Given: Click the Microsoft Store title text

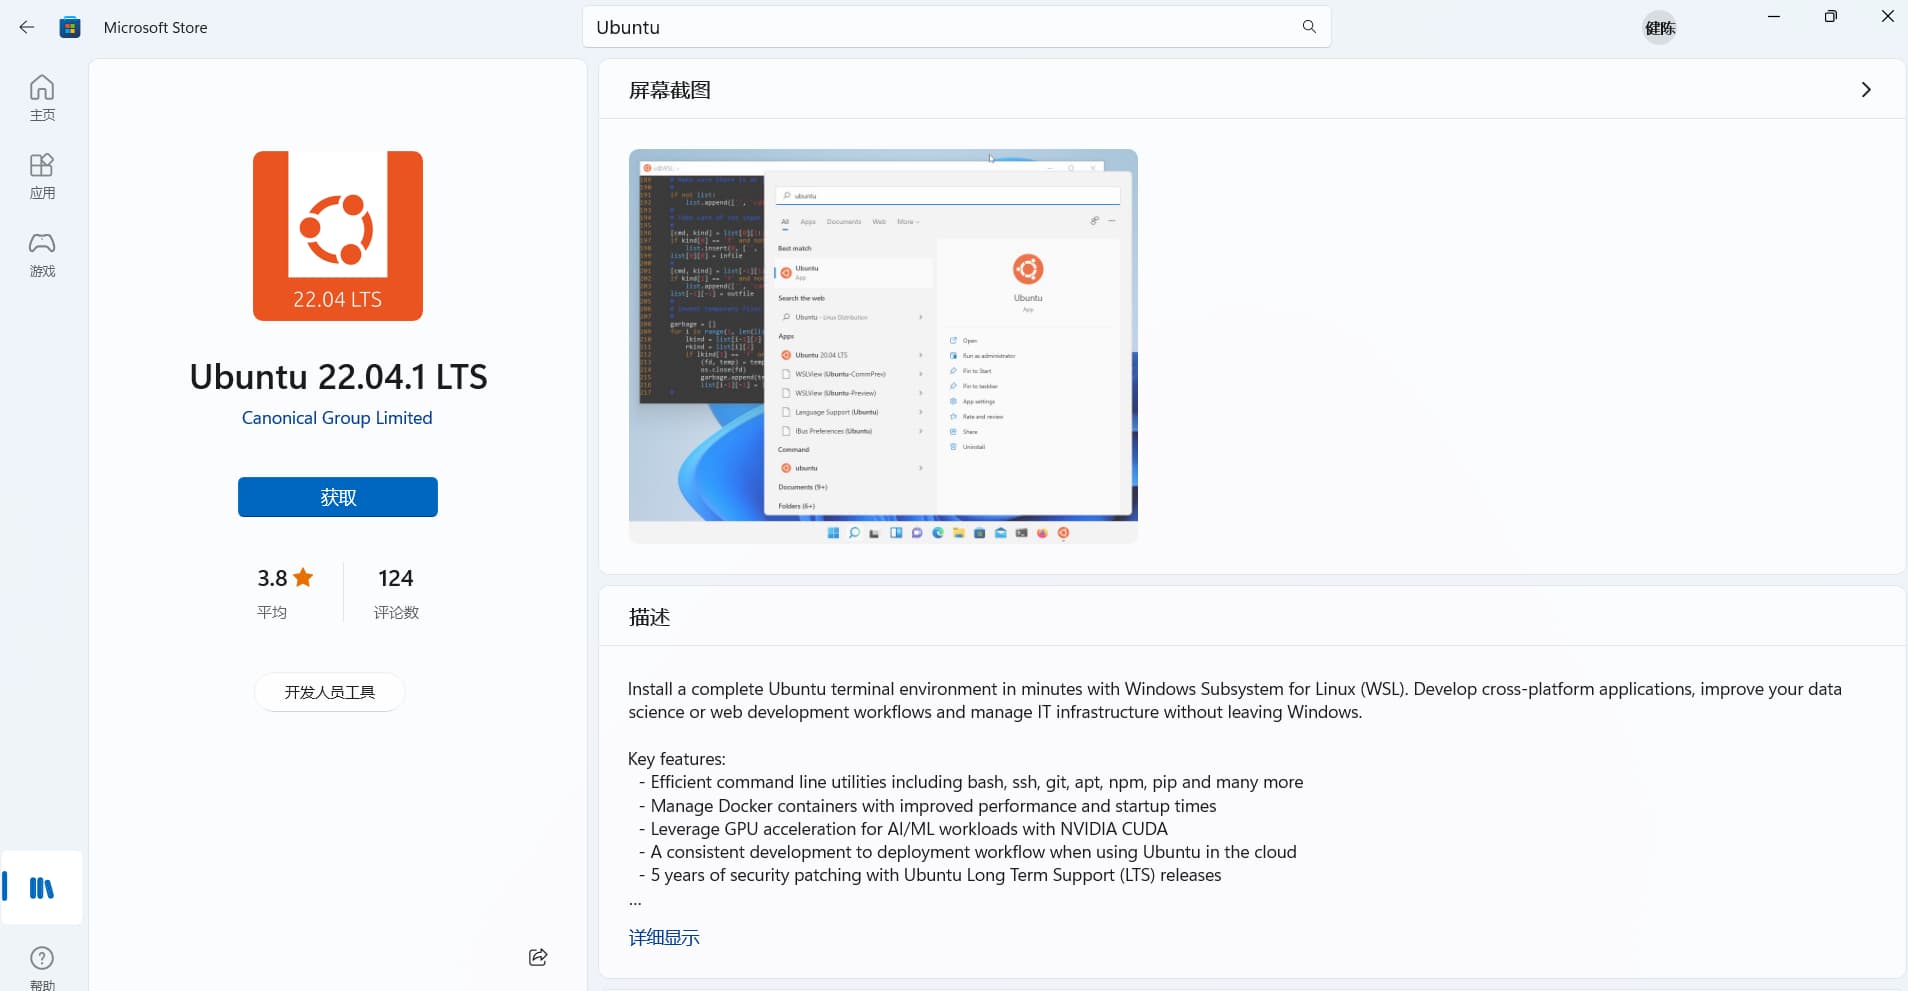Looking at the screenshot, I should [x=156, y=27].
